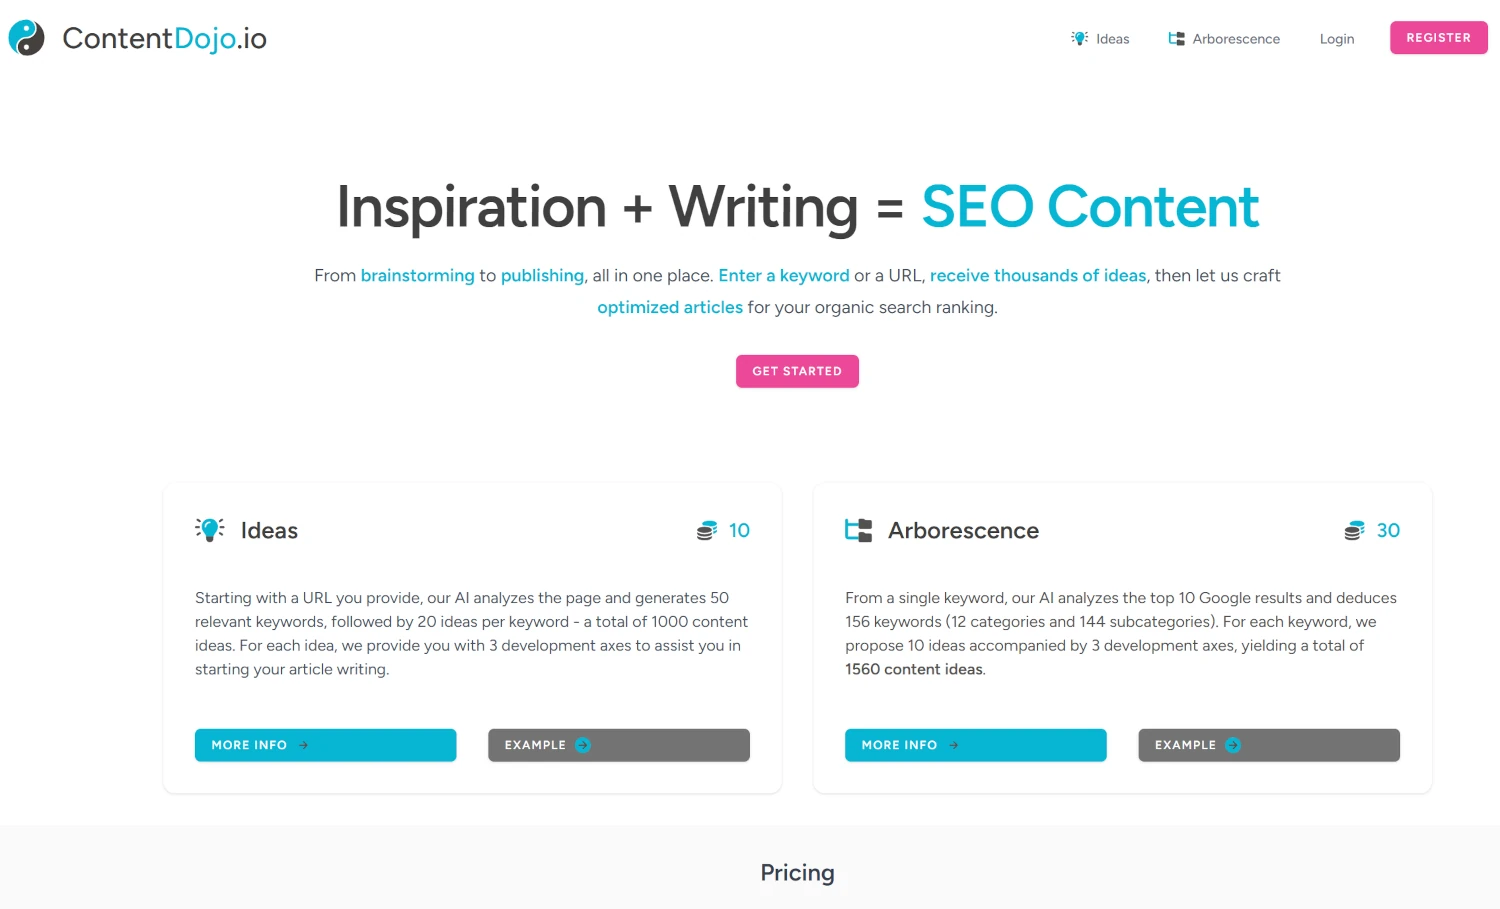The height and width of the screenshot is (909, 1500).
Task: Click the coins icon next to 10
Action: 707,531
